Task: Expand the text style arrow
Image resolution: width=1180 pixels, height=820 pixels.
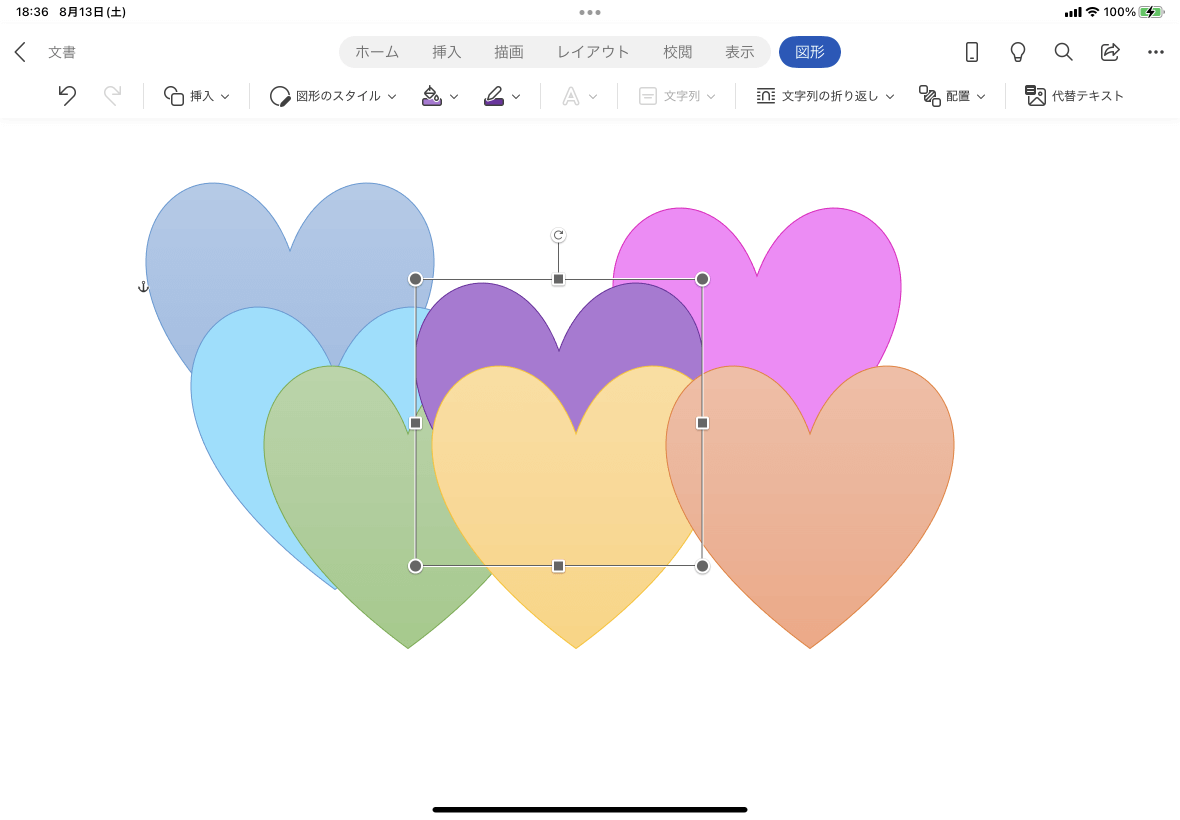Action: click(x=593, y=96)
